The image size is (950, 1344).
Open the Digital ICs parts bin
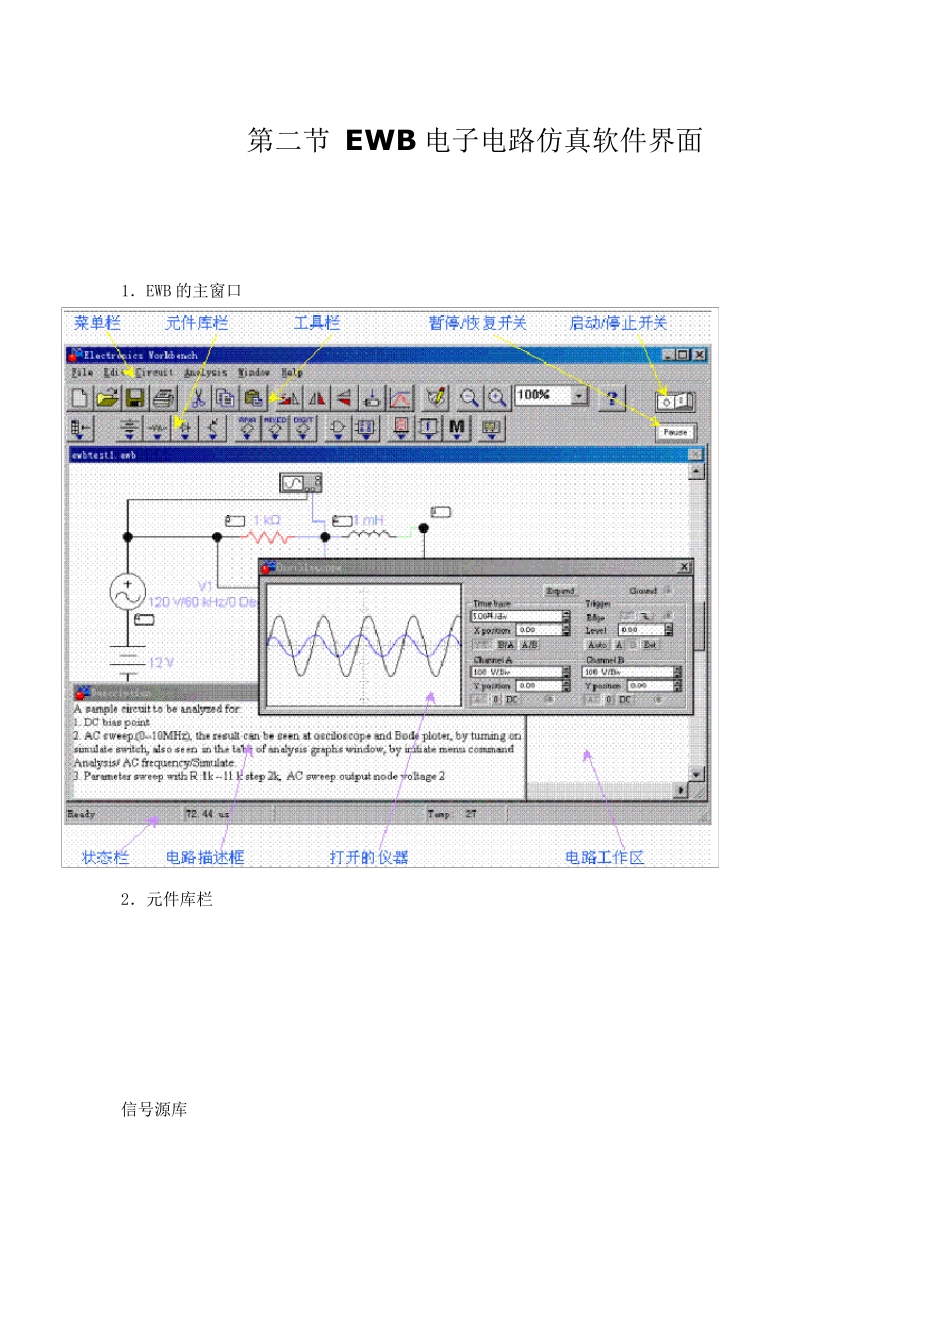click(x=303, y=428)
